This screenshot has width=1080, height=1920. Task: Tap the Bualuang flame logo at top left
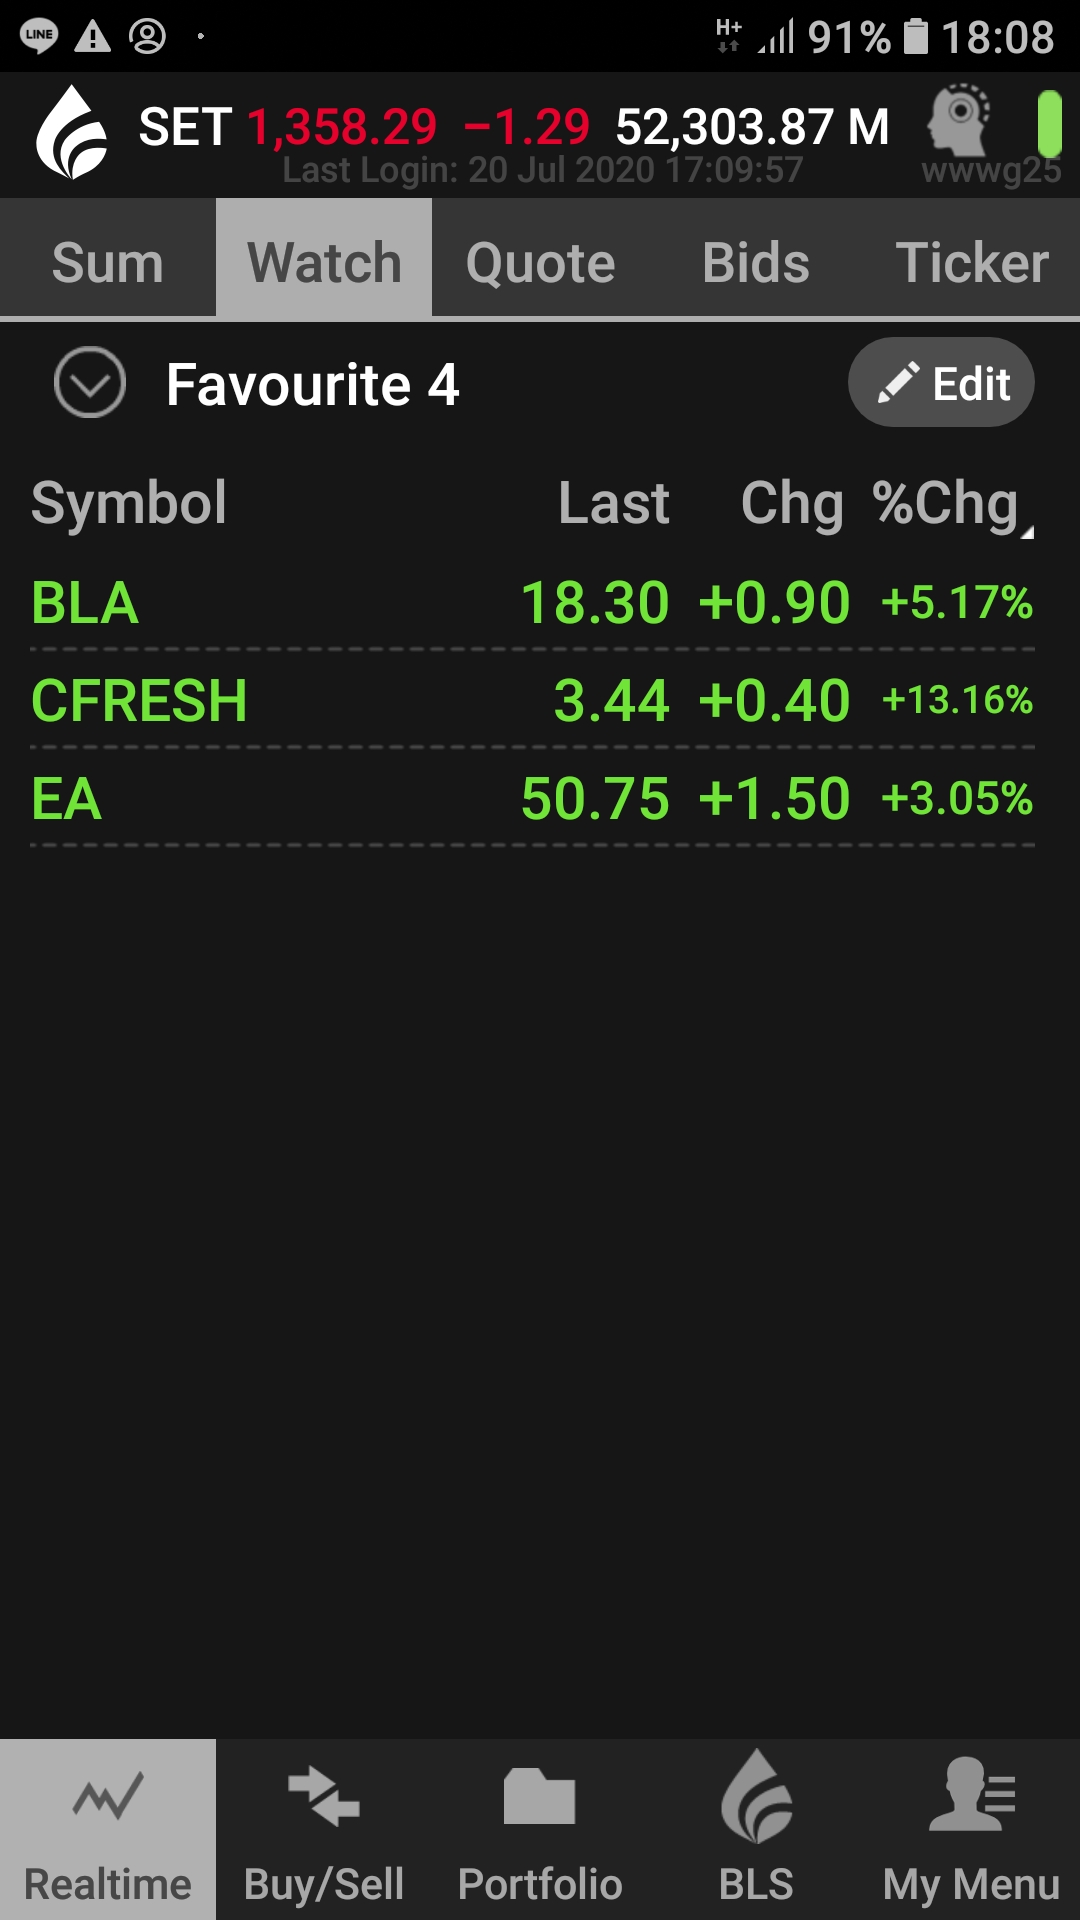point(72,133)
